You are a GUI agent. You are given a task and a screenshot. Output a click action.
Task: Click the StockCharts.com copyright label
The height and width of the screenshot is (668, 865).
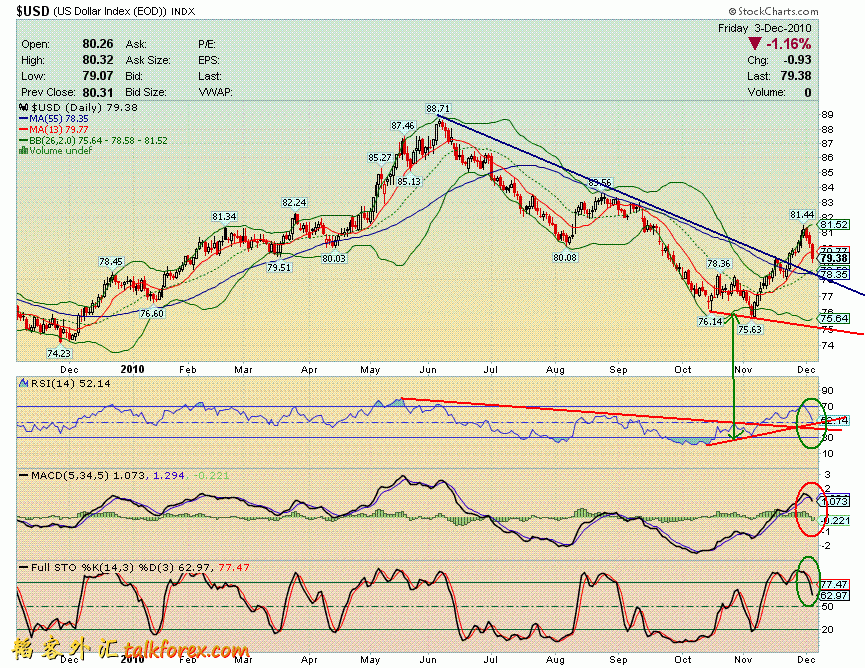click(x=773, y=11)
